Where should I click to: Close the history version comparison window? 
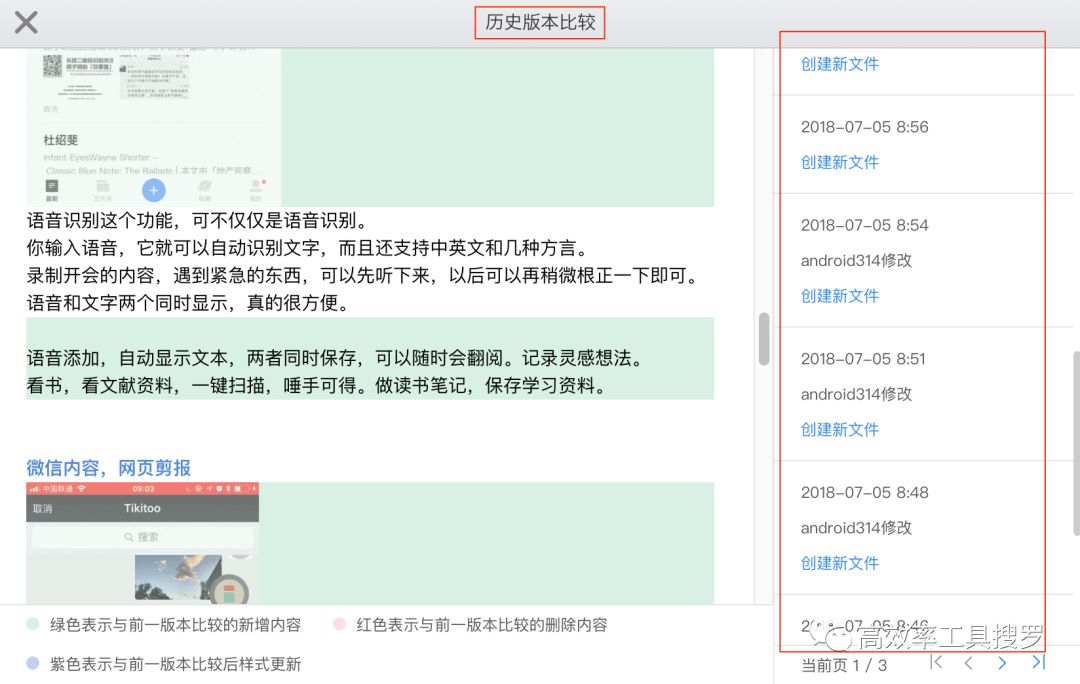26,22
